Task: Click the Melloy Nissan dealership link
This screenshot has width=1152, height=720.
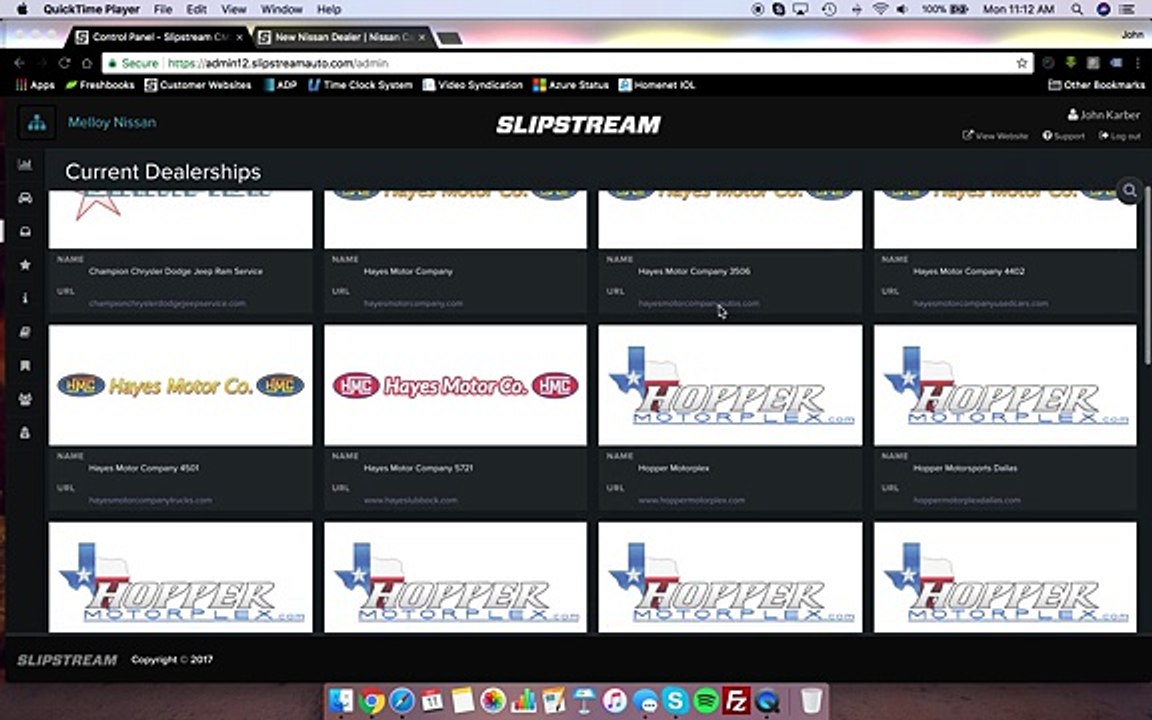Action: (x=112, y=123)
